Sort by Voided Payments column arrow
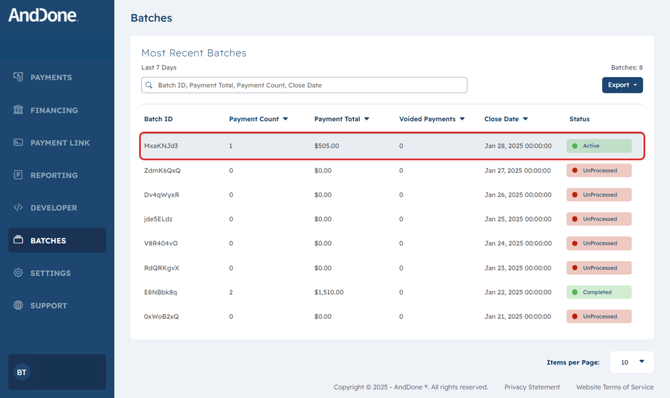670x398 pixels. [462, 119]
